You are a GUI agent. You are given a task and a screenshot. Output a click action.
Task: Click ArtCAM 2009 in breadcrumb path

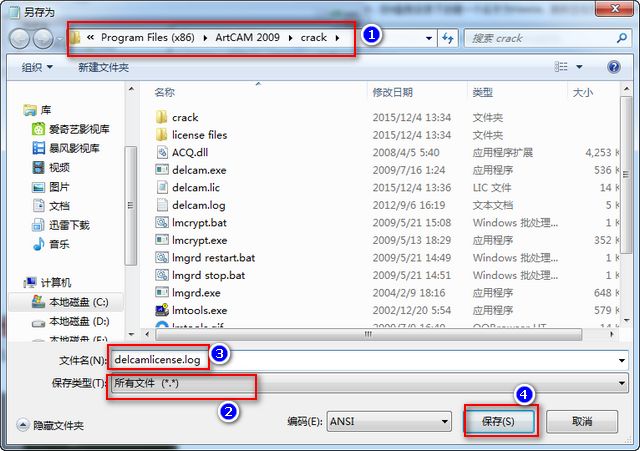point(247,38)
